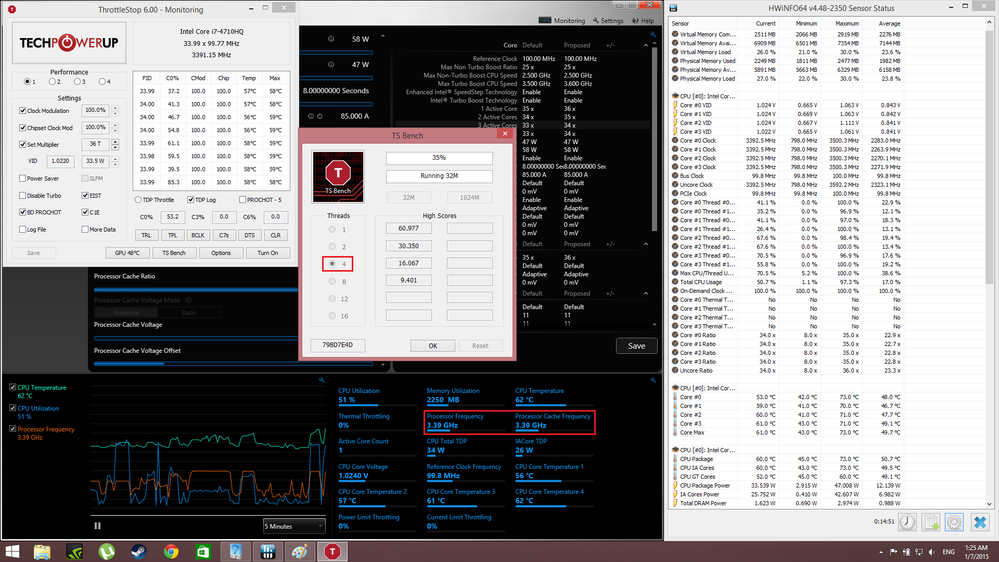The image size is (999, 562).
Task: Click HWiNFO window title icon
Action: pos(673,8)
